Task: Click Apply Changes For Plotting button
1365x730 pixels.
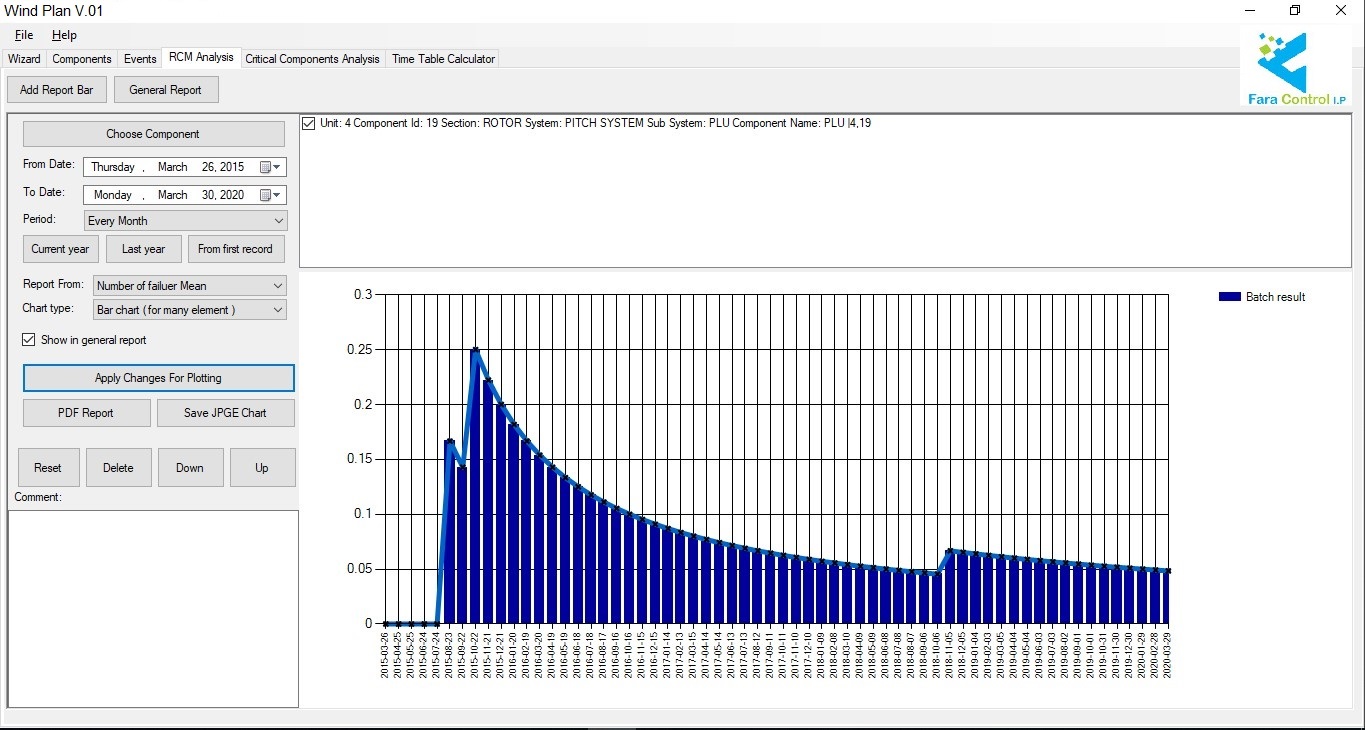Action: click(x=158, y=378)
